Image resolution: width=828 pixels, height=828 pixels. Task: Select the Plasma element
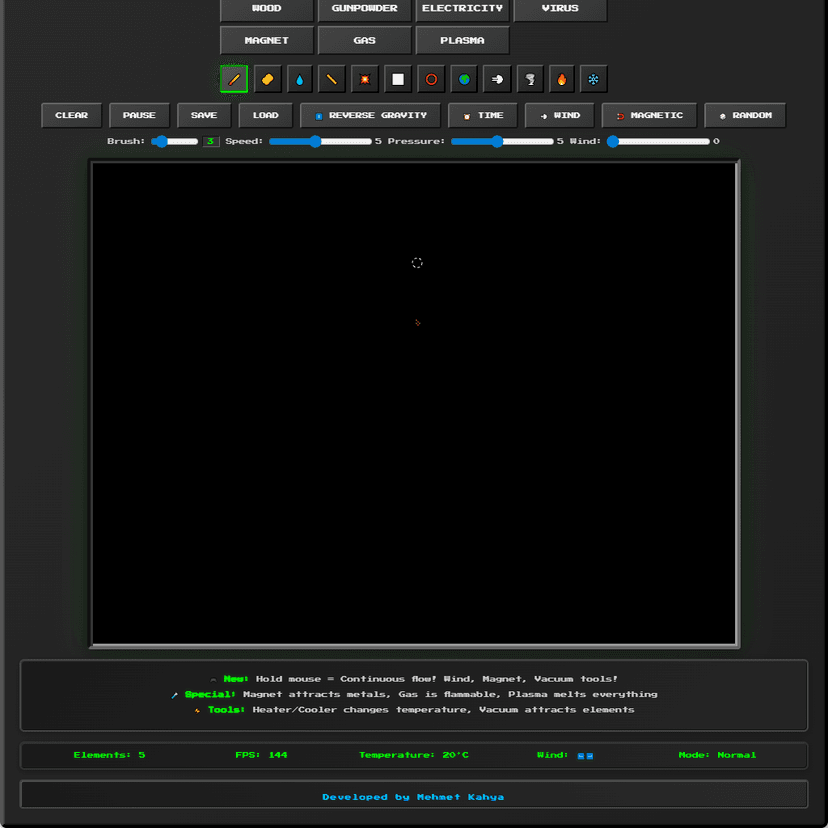pos(462,41)
